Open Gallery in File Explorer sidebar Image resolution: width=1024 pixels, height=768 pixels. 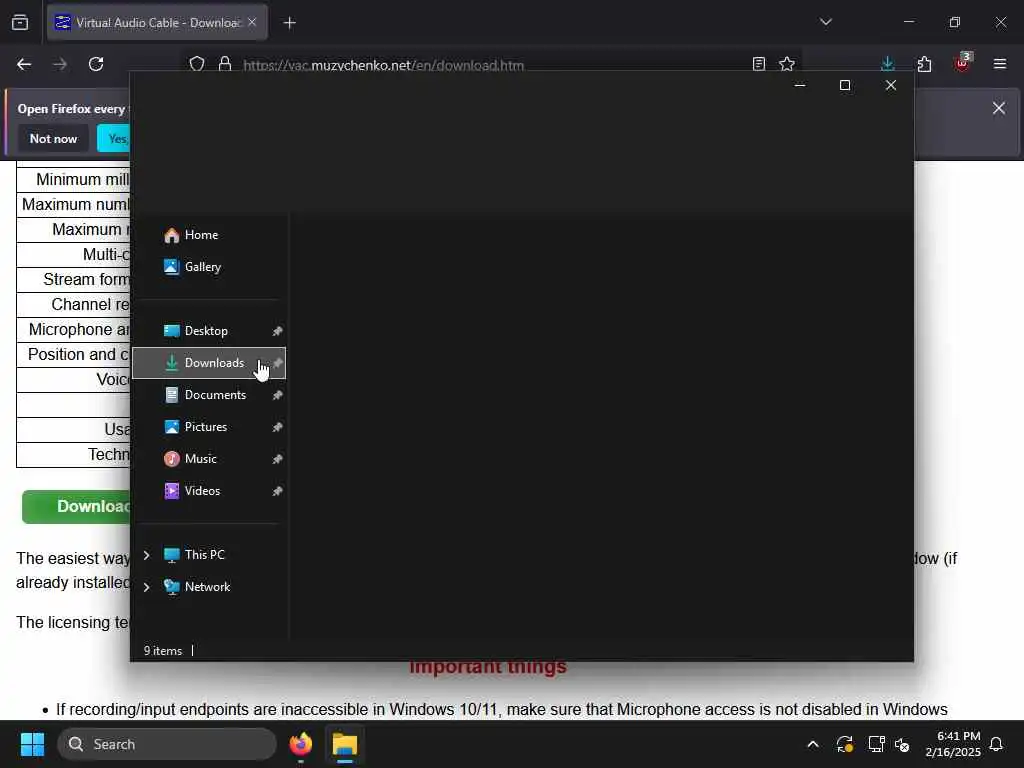pyautogui.click(x=209, y=267)
